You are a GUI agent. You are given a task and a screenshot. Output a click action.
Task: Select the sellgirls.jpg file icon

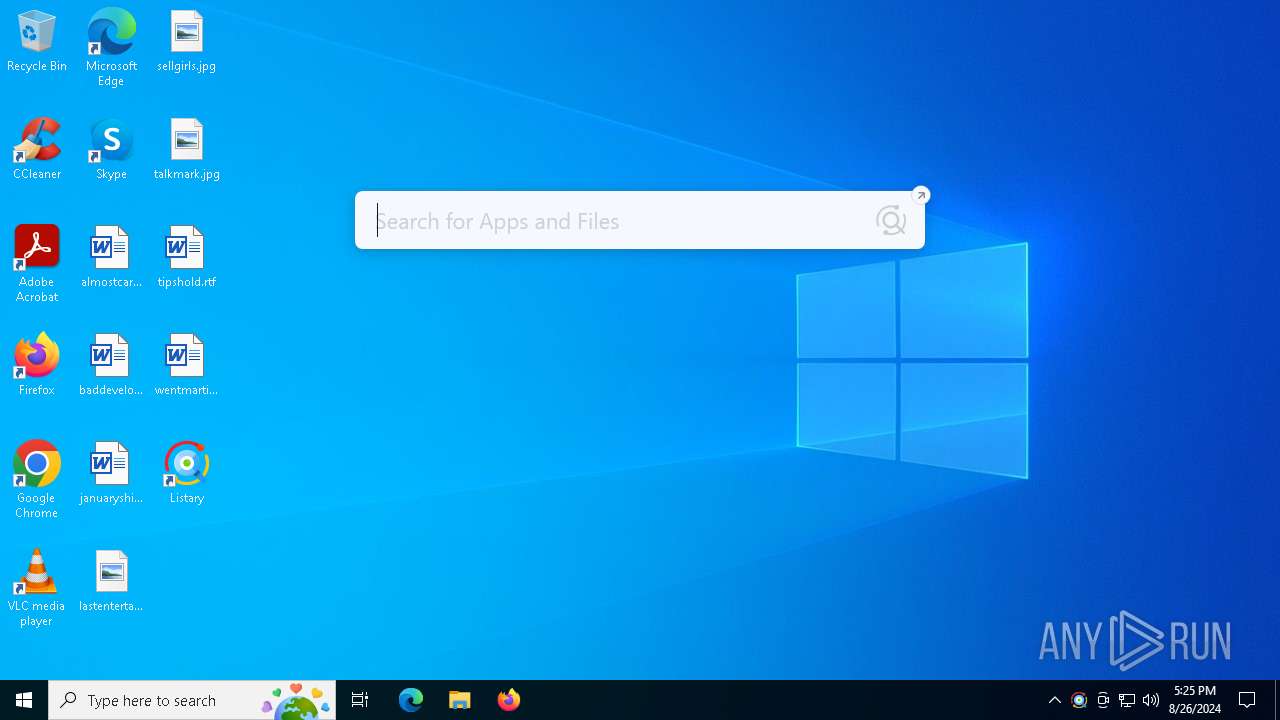pos(186,42)
